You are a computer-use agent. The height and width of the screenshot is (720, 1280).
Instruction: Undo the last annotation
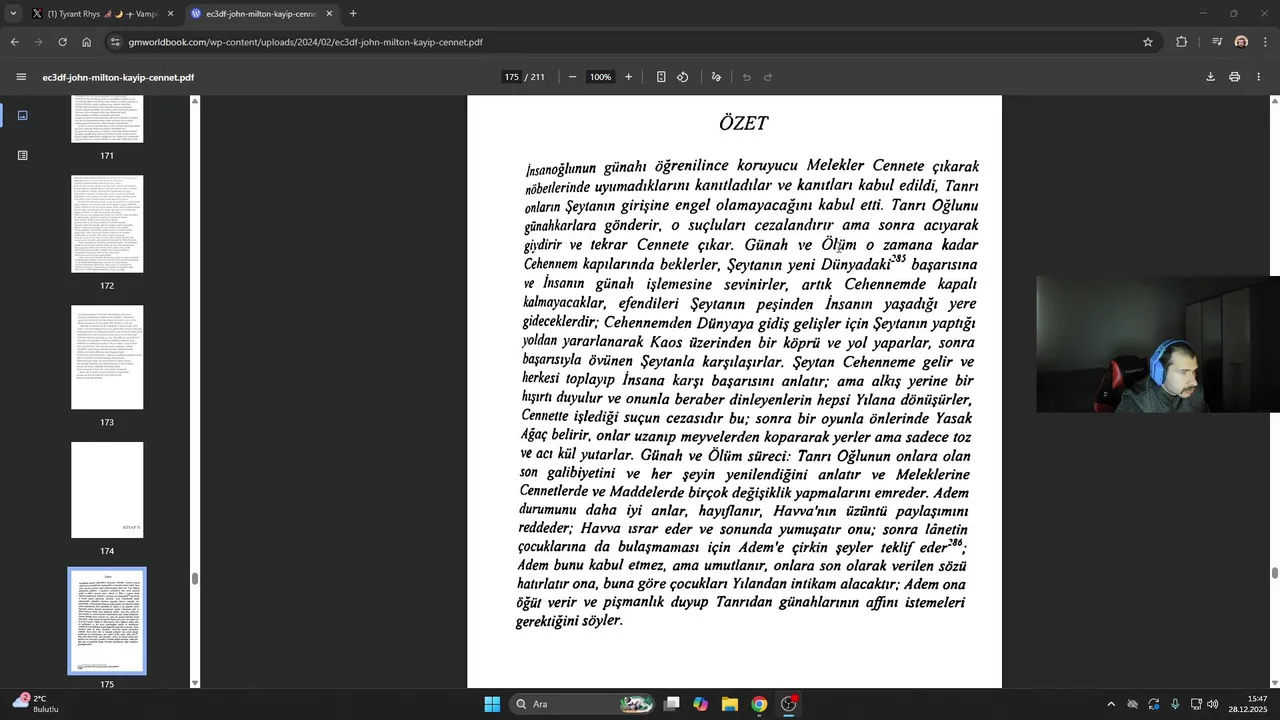pyautogui.click(x=746, y=77)
